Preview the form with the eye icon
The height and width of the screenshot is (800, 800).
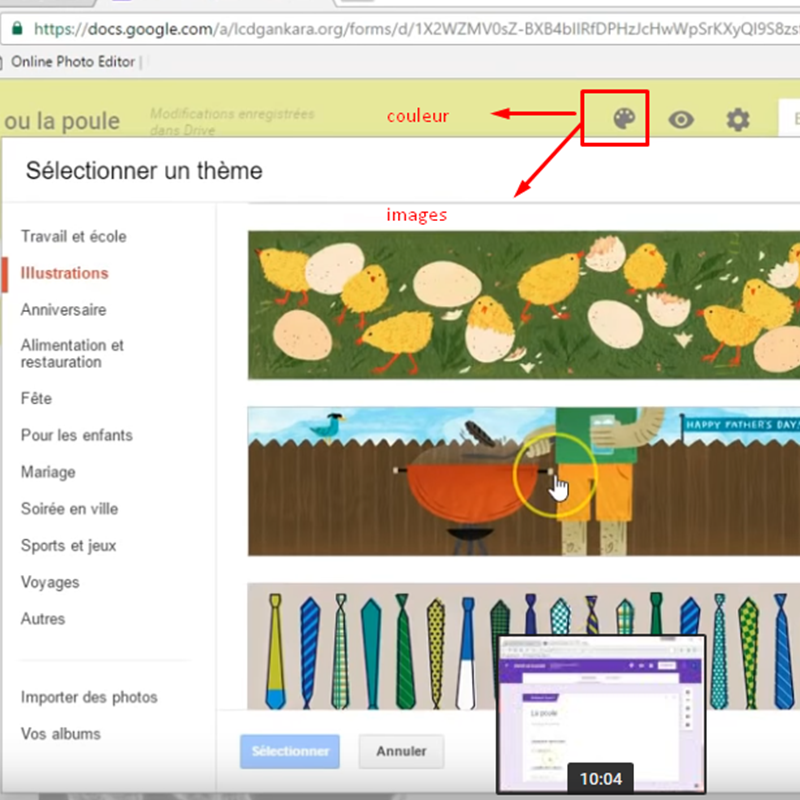(681, 120)
